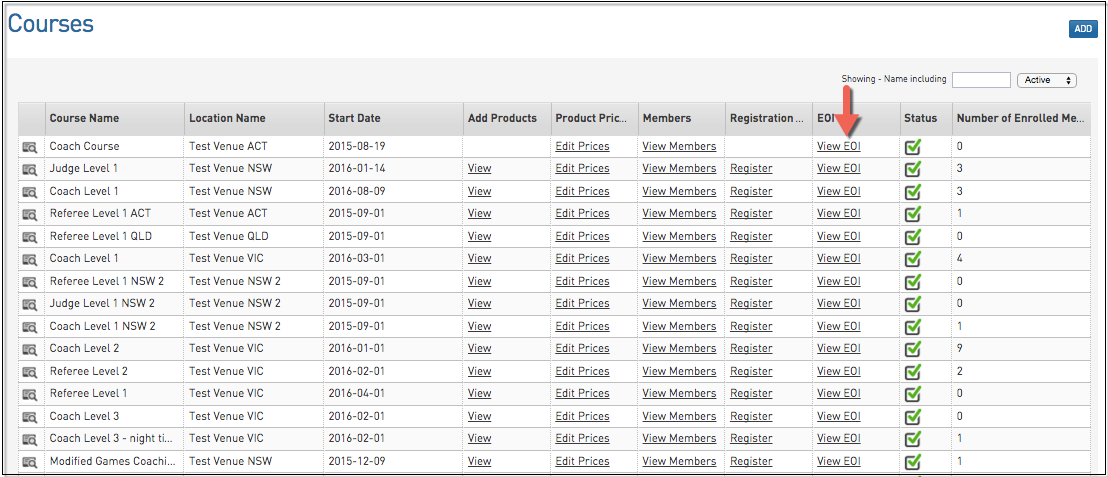
Task: Click Edit Prices for Judge Level 1
Action: coord(582,168)
